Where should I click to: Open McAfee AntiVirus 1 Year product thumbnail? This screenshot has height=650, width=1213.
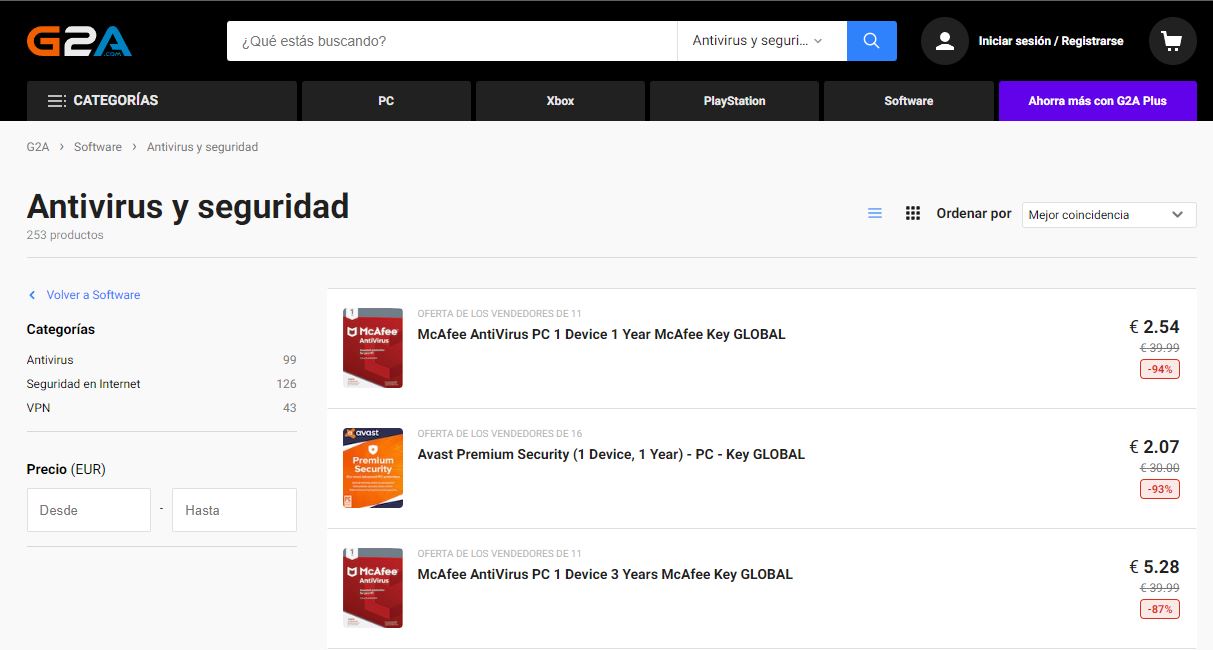(x=372, y=348)
